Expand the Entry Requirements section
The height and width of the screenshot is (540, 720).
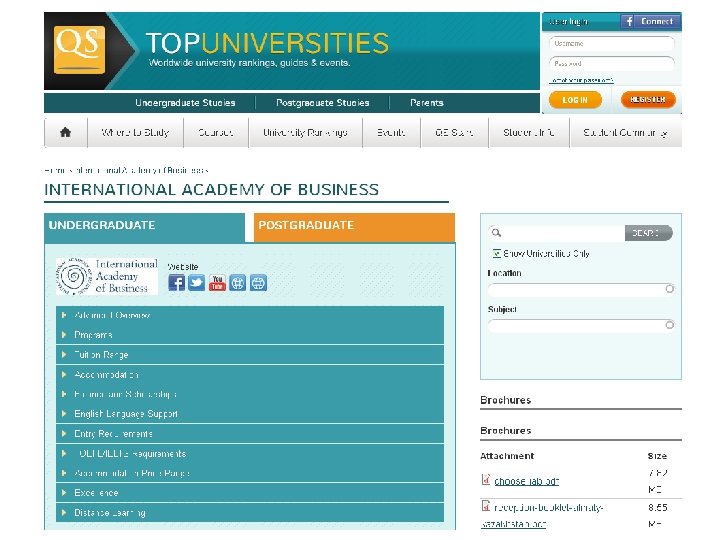coord(250,433)
